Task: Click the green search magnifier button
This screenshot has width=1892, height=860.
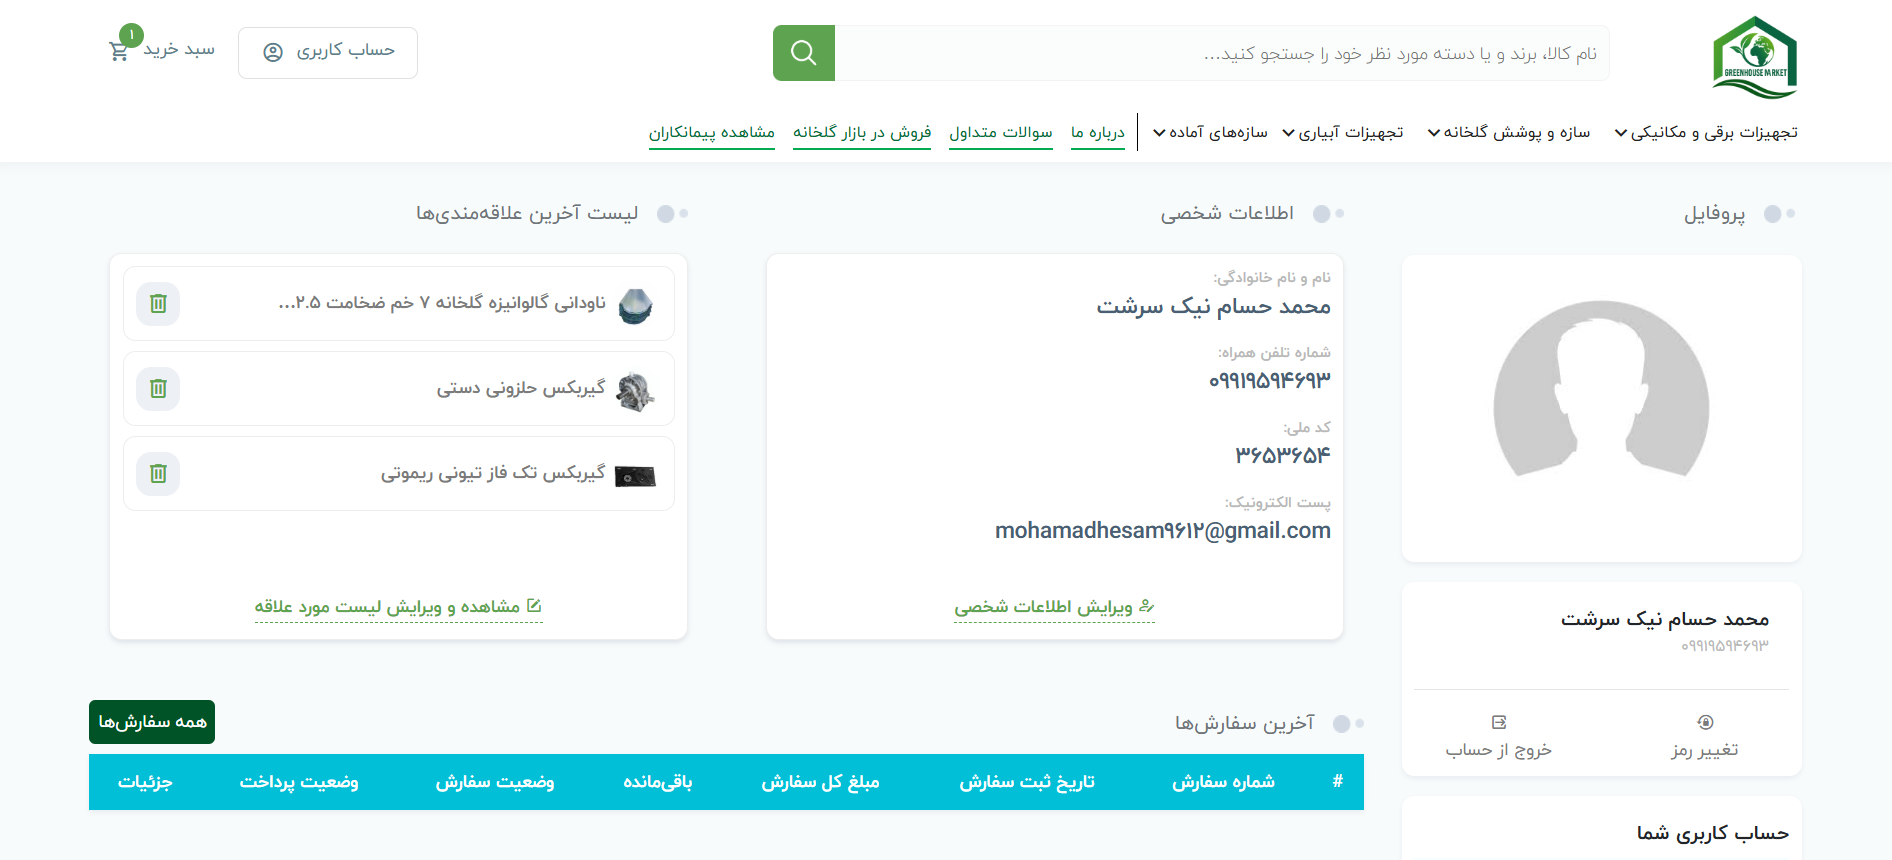Action: (x=804, y=53)
